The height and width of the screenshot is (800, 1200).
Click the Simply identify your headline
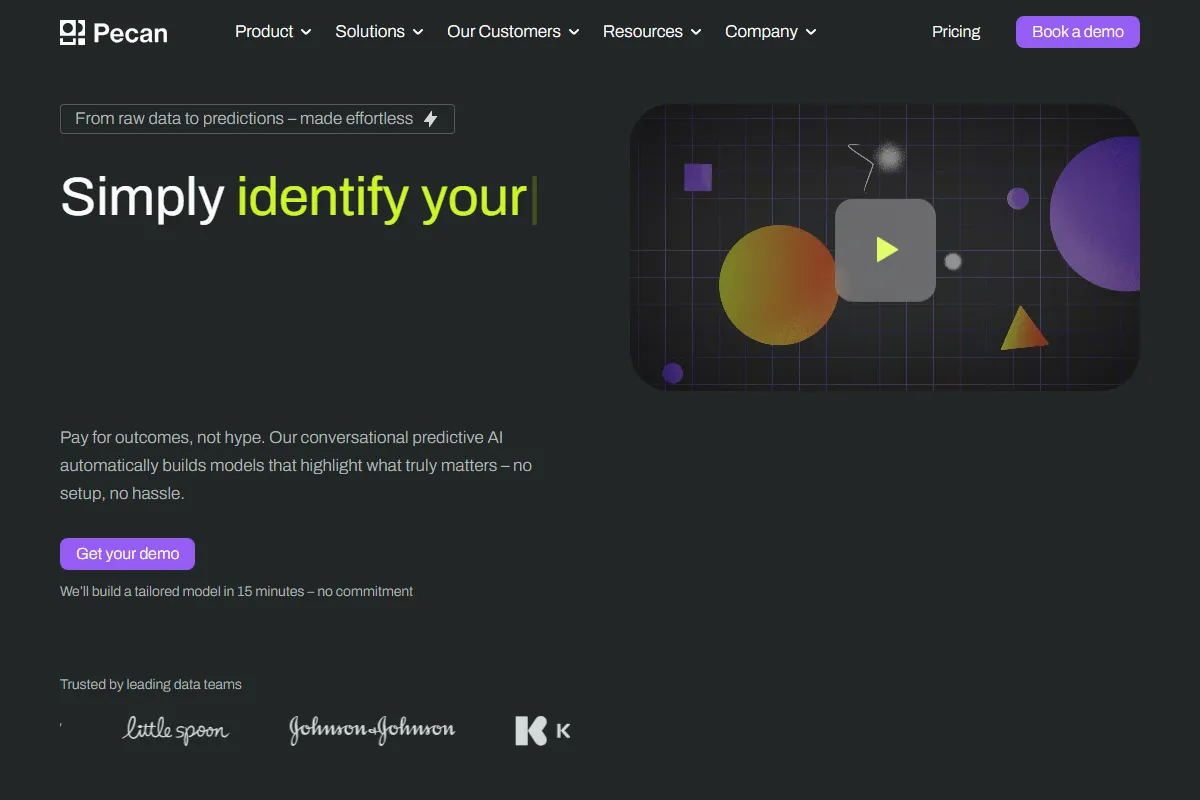(294, 197)
